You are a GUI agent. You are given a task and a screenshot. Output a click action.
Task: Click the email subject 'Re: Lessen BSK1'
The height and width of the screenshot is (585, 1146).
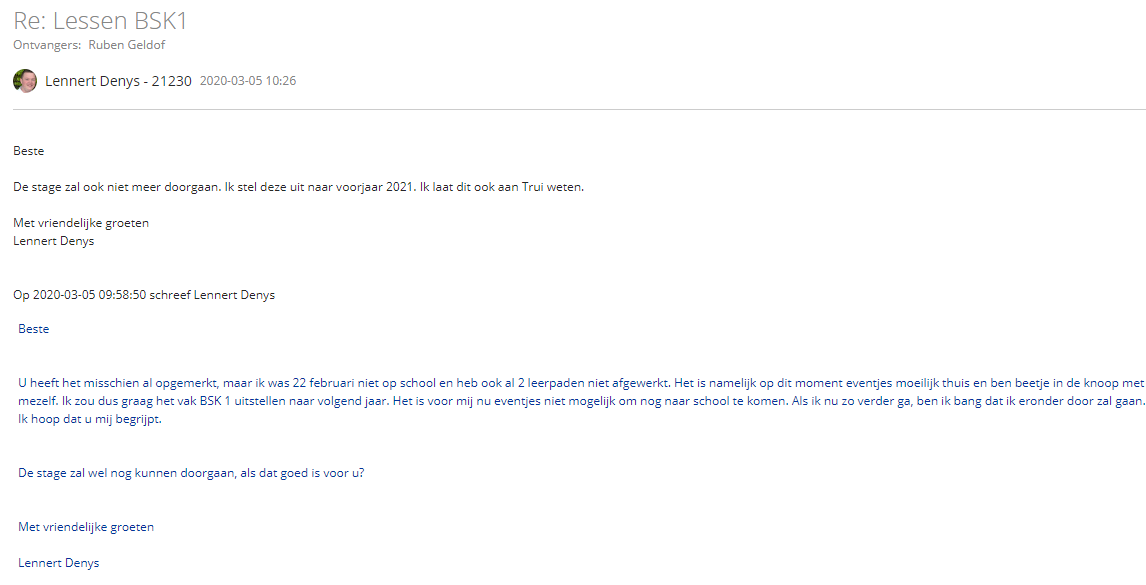point(100,21)
